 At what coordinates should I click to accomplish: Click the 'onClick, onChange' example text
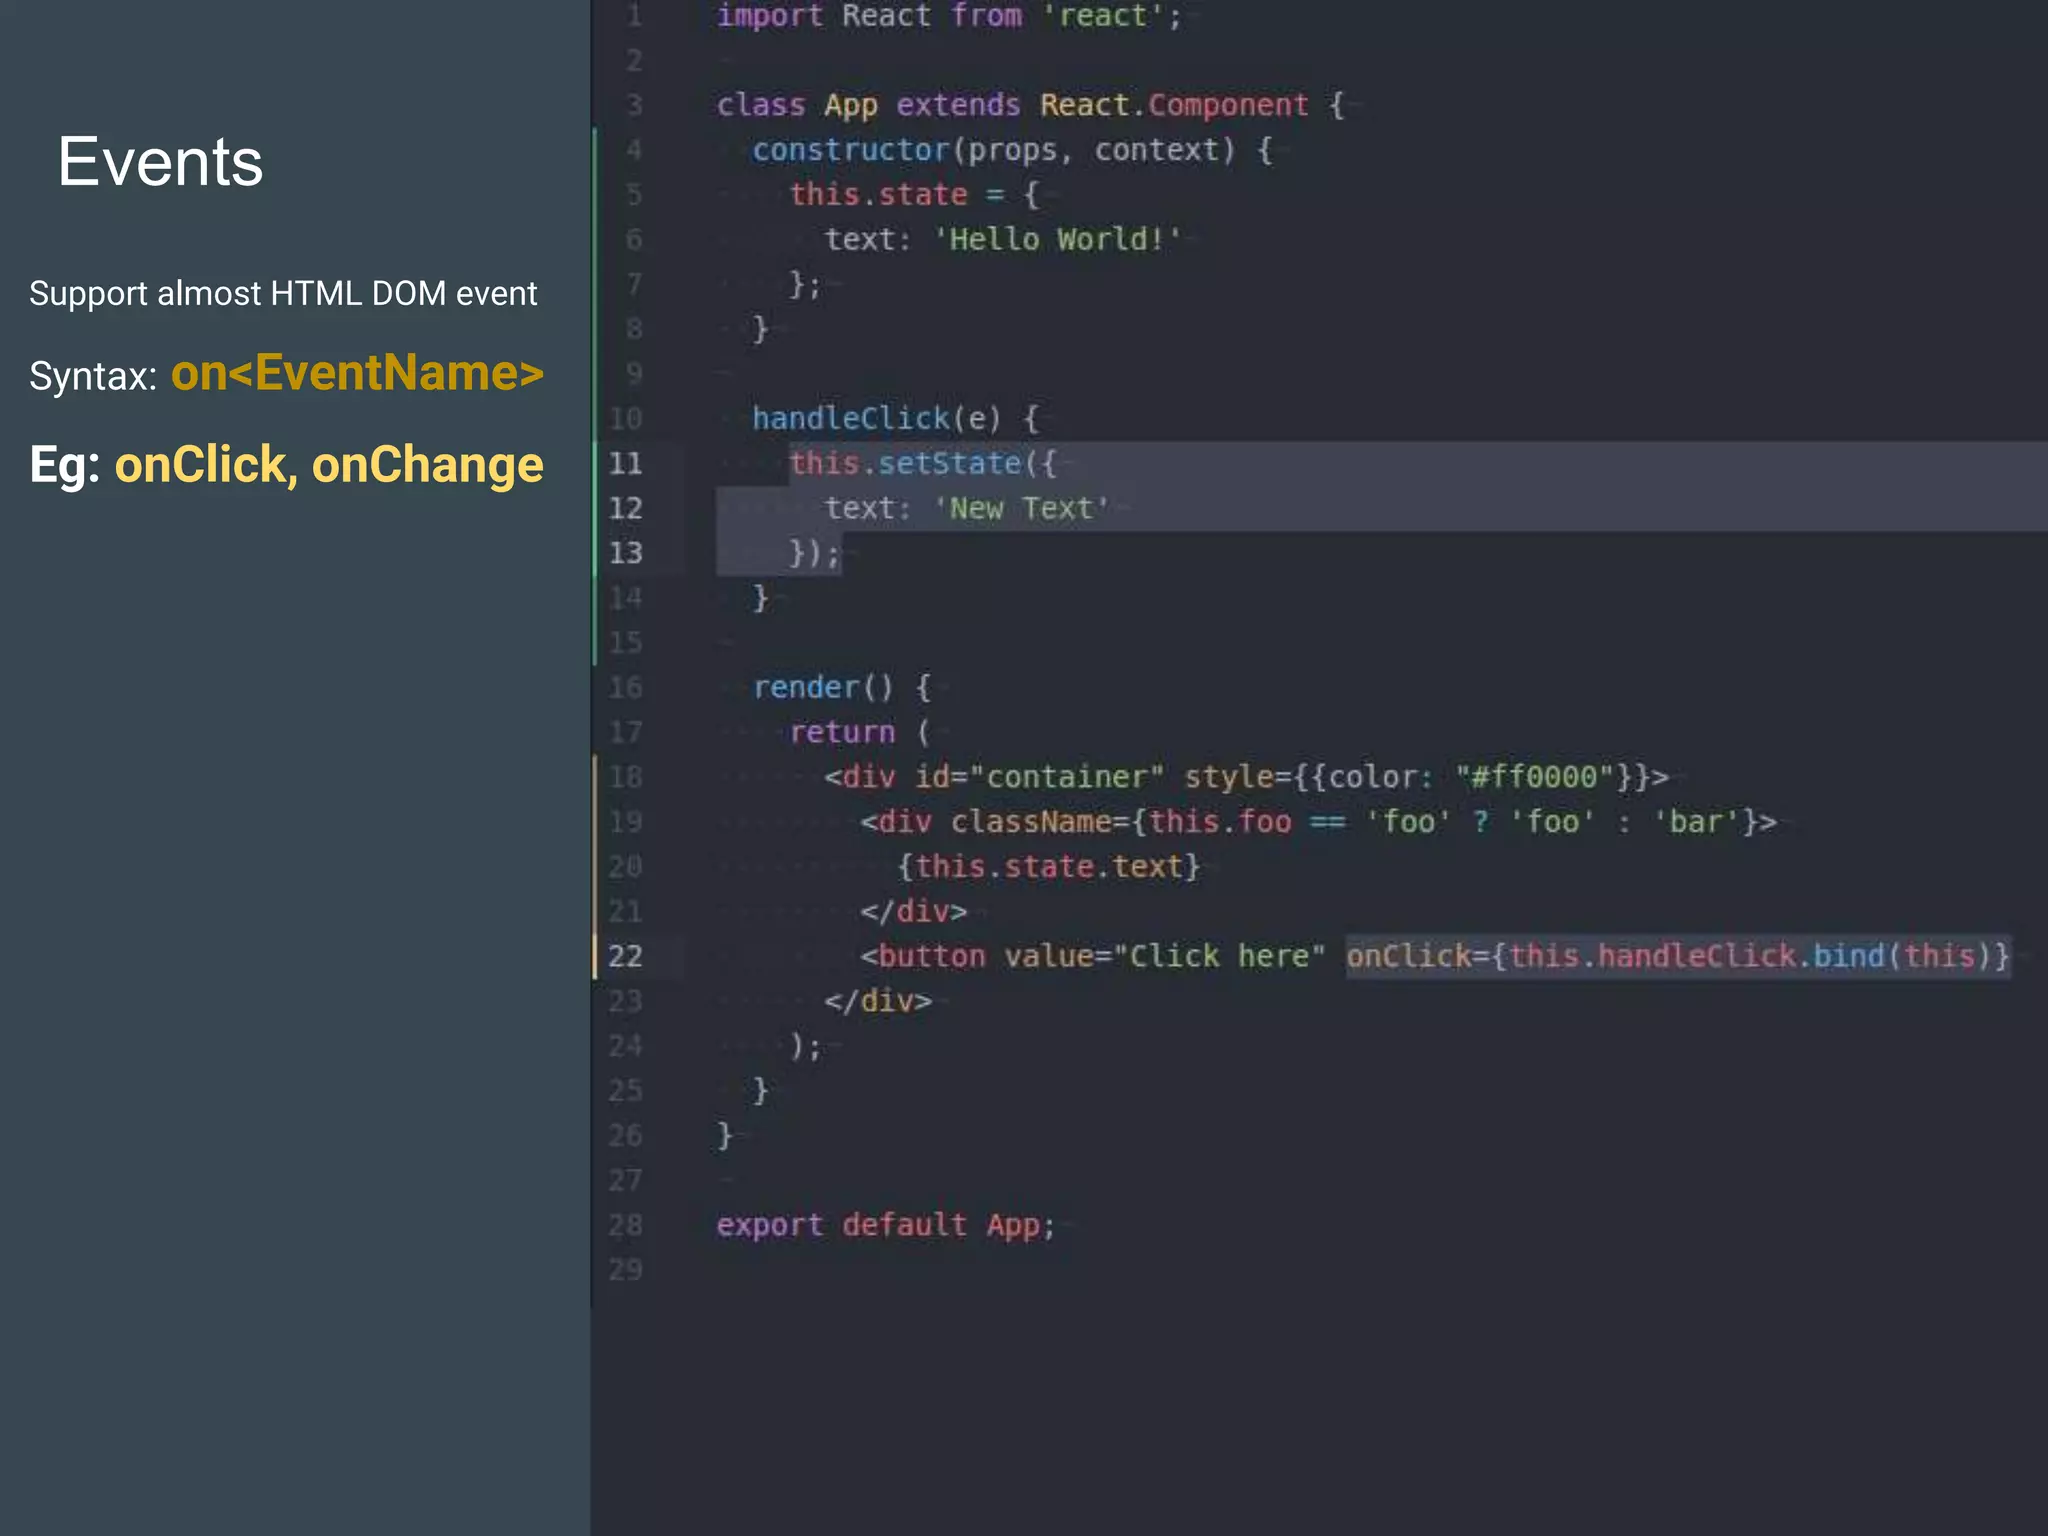pyautogui.click(x=329, y=465)
